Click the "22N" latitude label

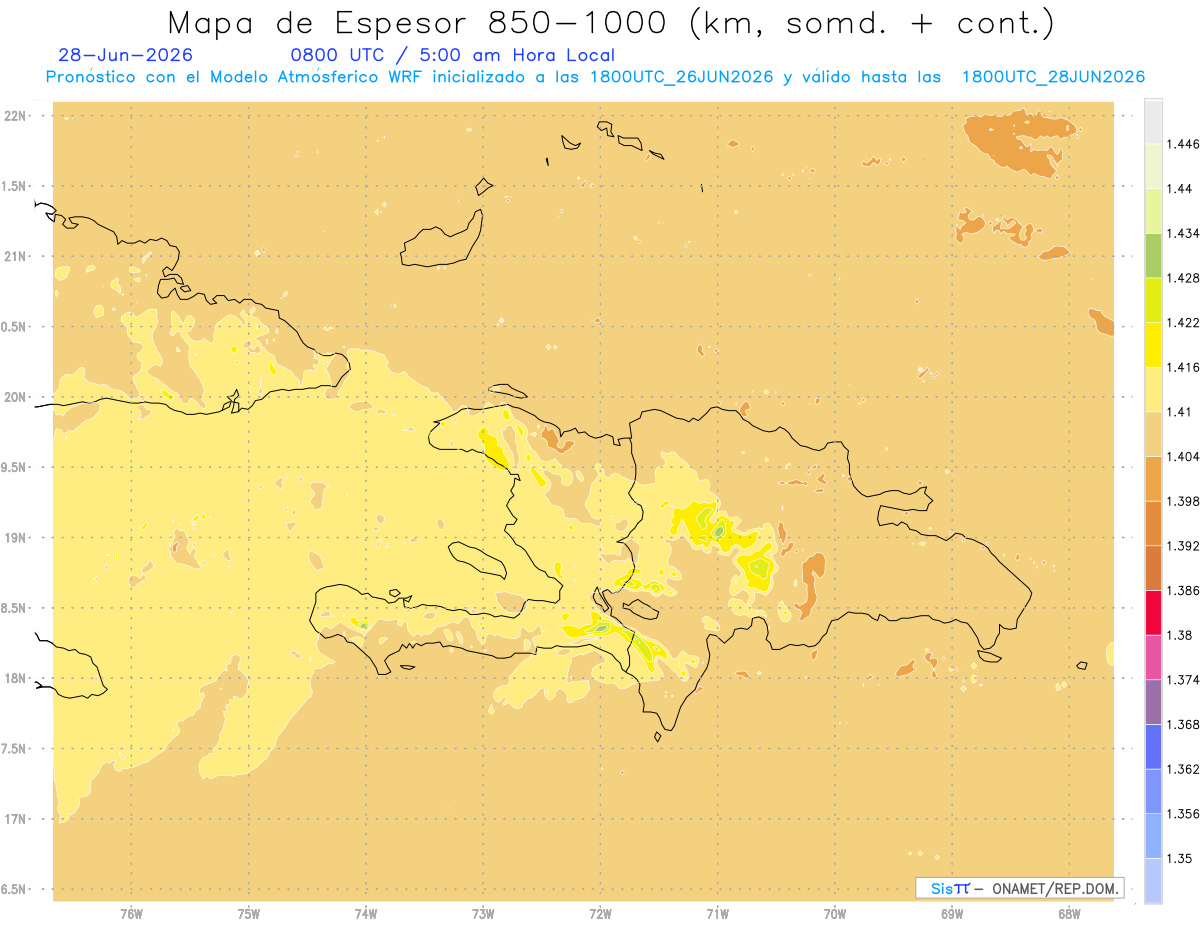click(x=15, y=116)
